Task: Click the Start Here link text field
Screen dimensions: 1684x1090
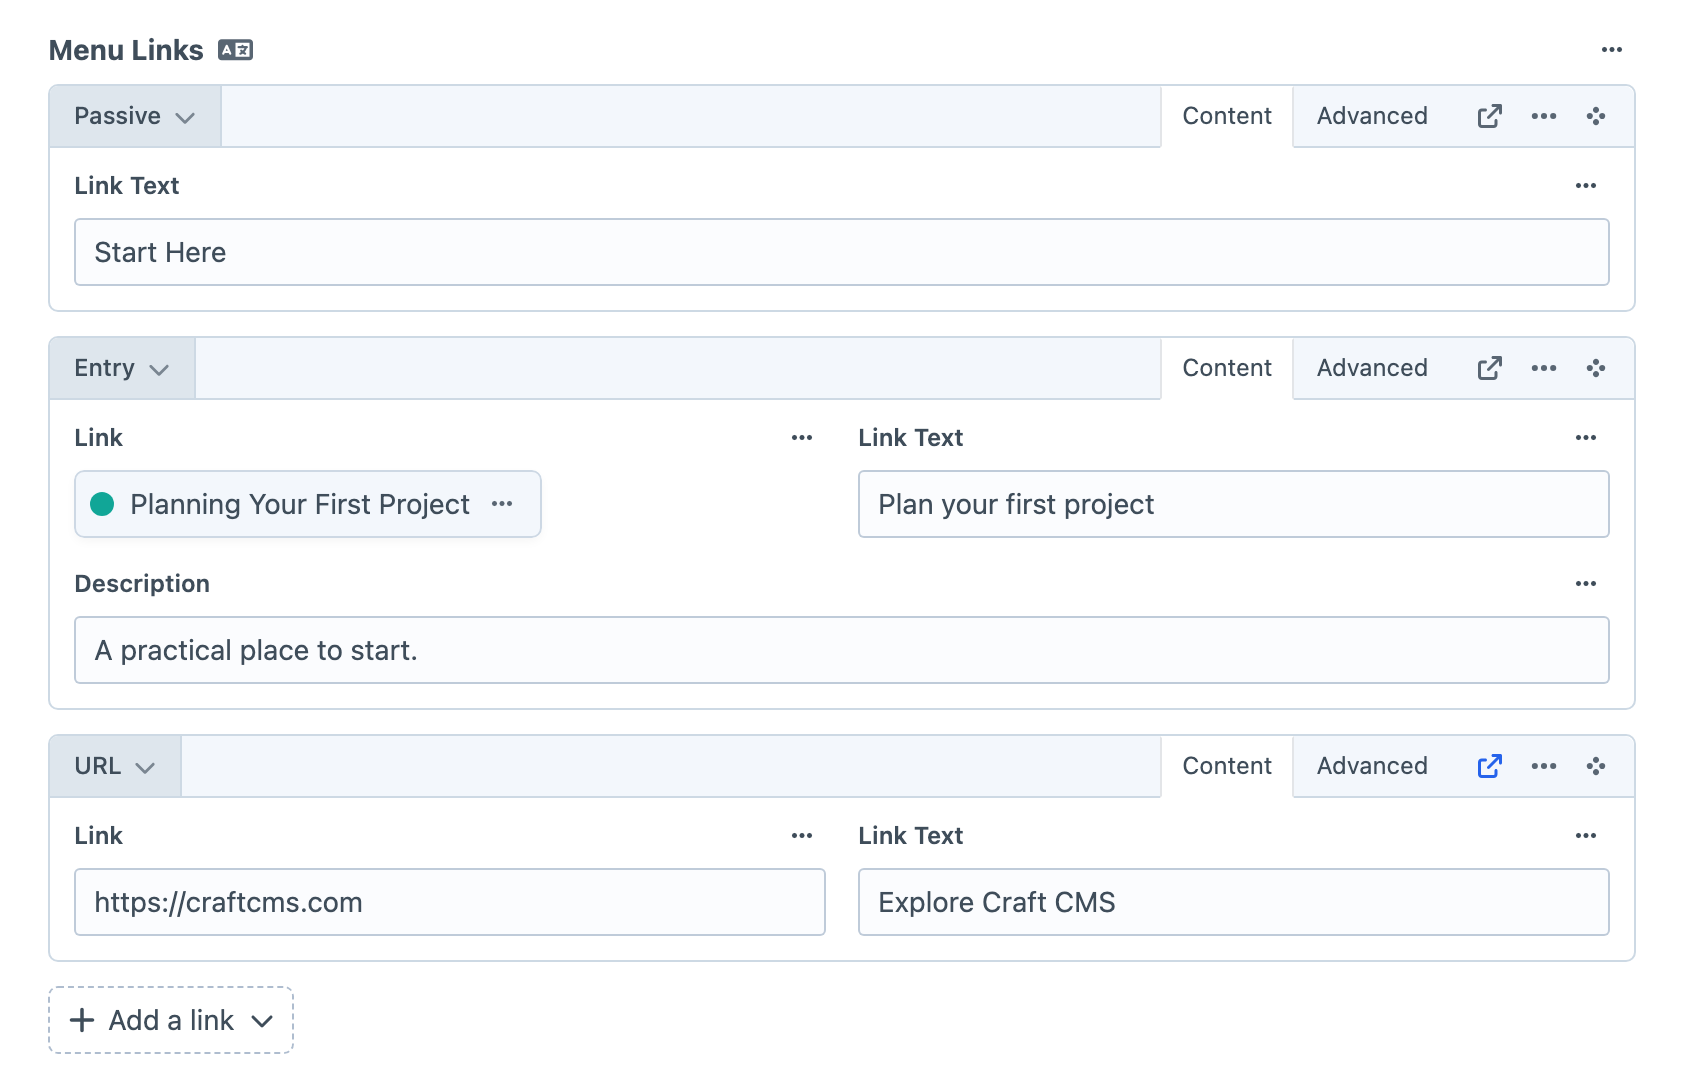Action: [842, 252]
